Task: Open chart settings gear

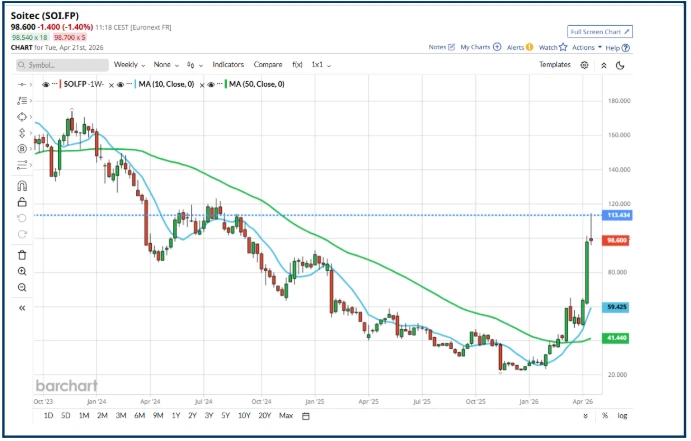Action: click(x=584, y=65)
